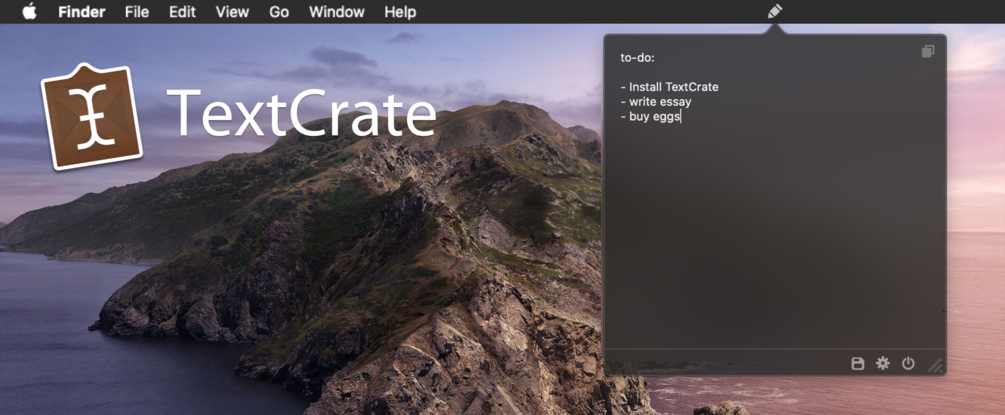
Task: Click the "- write essay" line
Action: [656, 102]
